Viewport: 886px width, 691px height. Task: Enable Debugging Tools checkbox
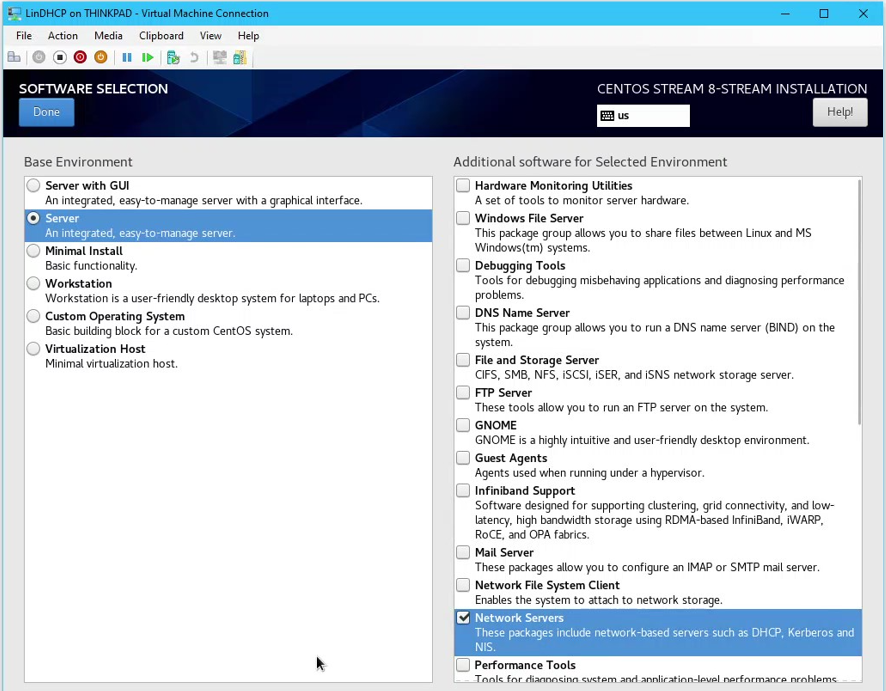pos(463,265)
